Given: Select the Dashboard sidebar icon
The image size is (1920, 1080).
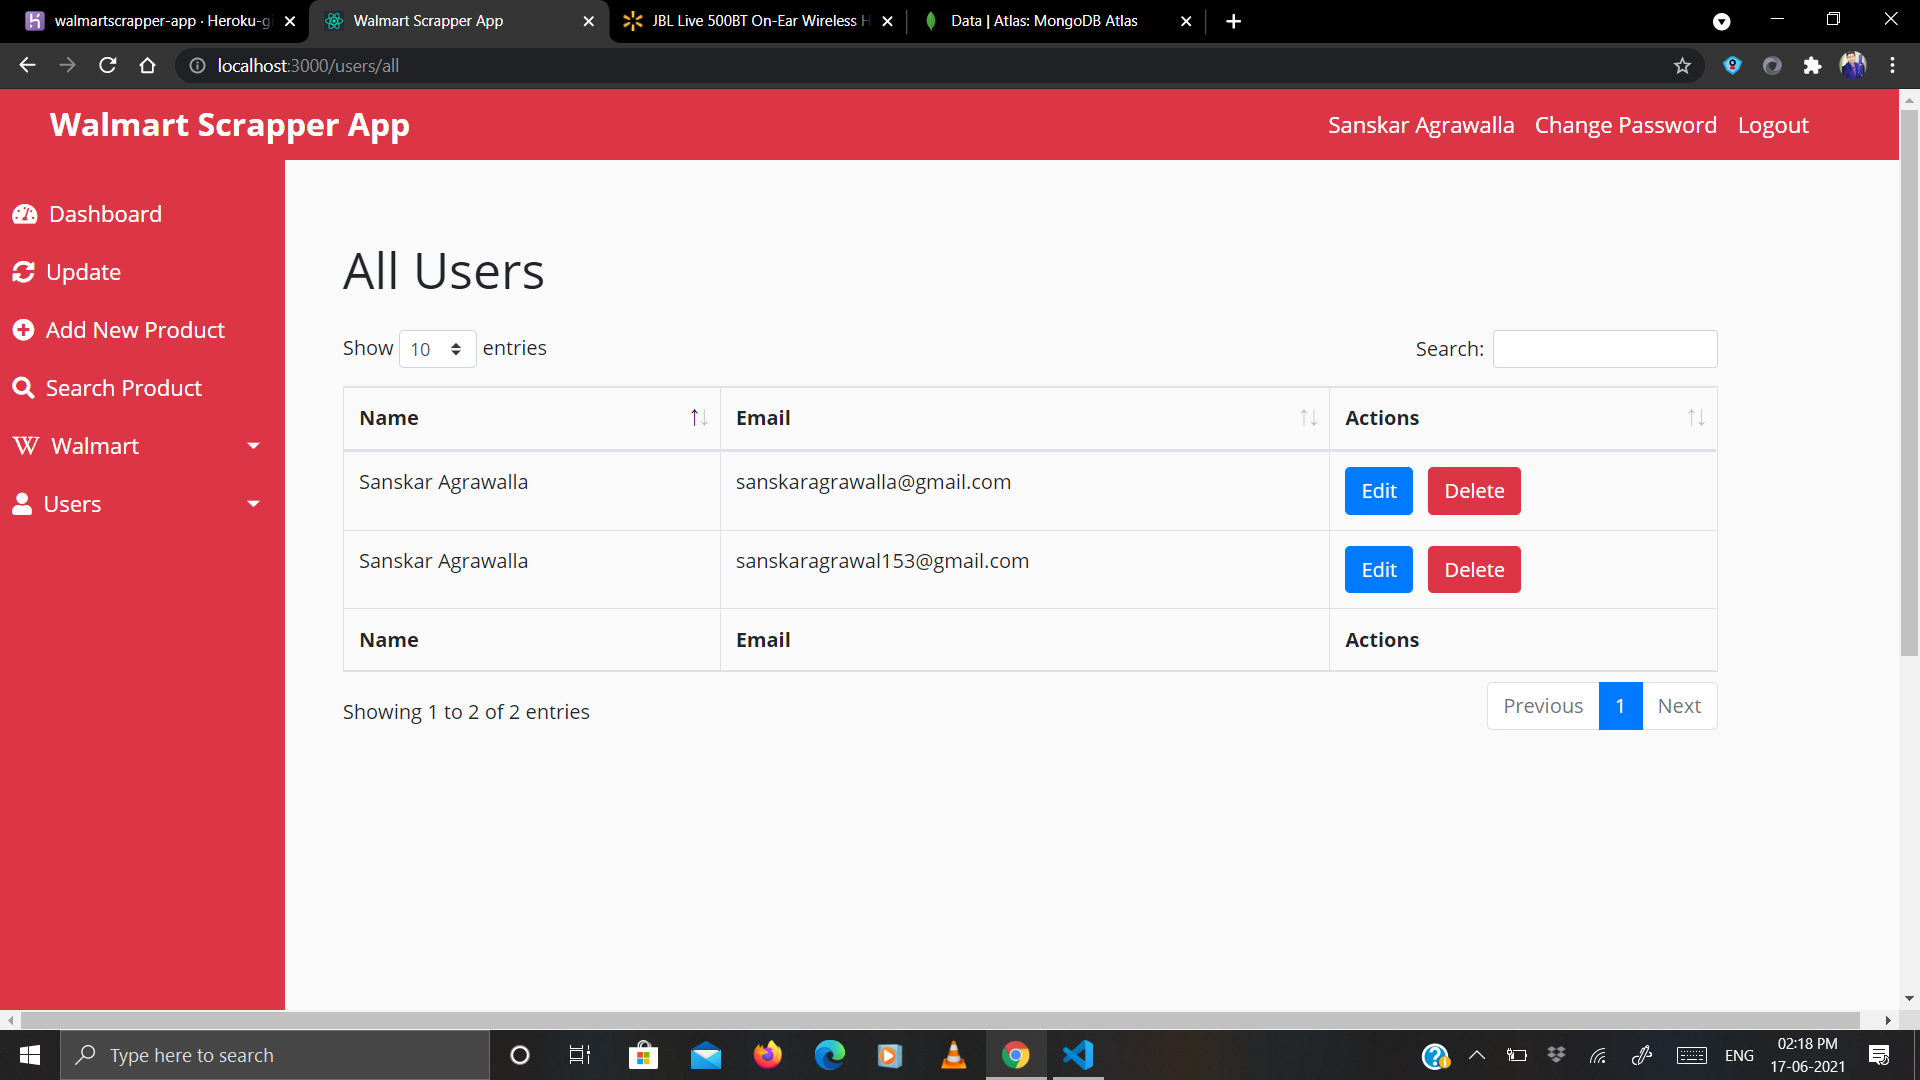Looking at the screenshot, I should (x=25, y=214).
